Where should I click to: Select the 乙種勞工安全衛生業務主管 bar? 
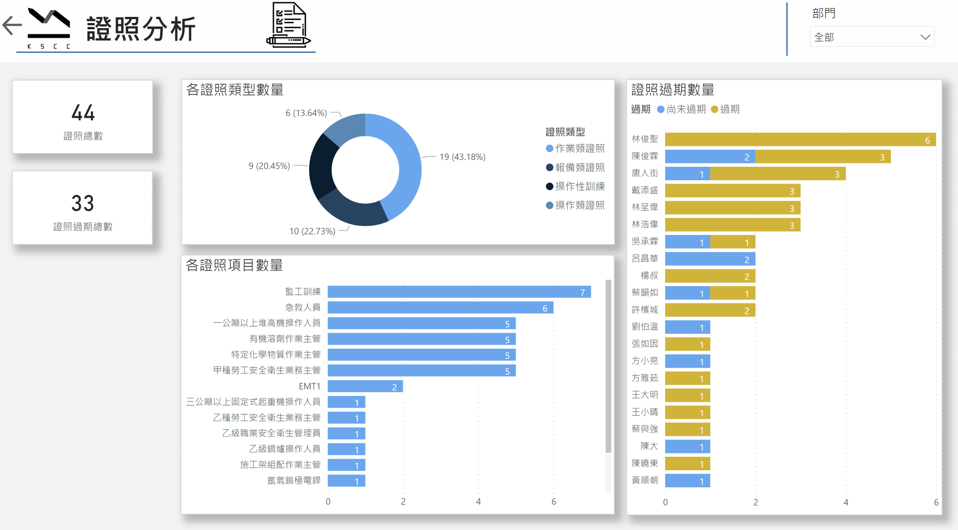tap(346, 418)
